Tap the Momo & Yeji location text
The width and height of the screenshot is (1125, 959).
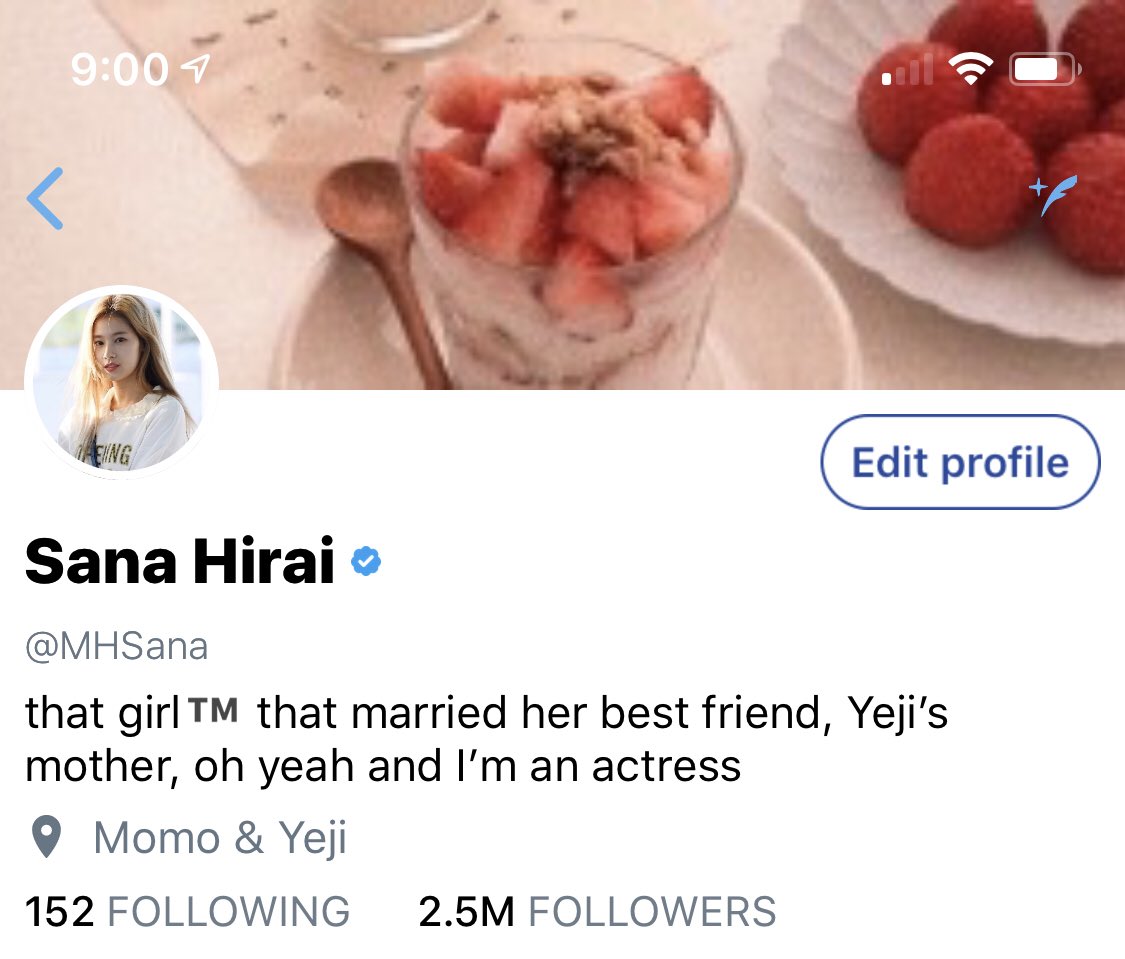(220, 838)
